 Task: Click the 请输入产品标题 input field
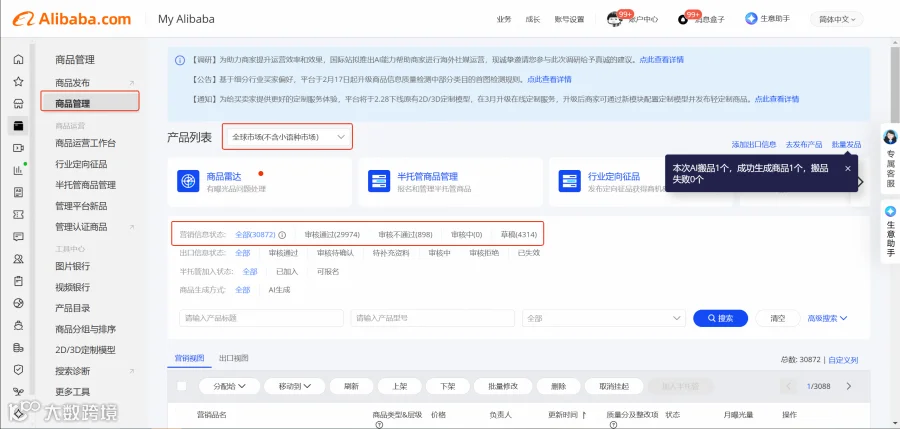tap(261, 318)
